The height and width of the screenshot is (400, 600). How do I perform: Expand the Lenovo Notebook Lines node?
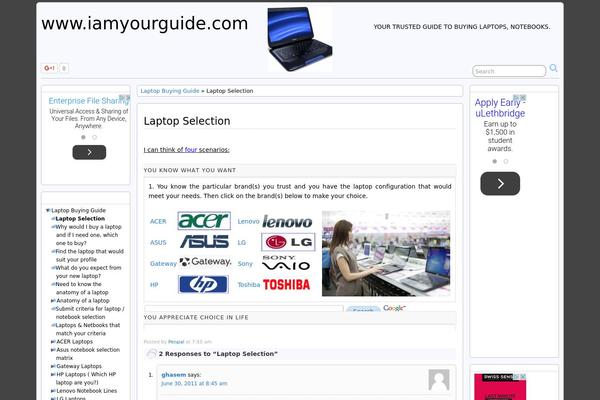coord(53,391)
